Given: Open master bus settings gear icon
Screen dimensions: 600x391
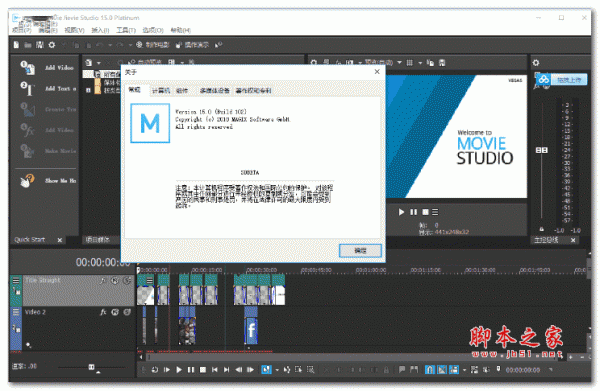Looking at the screenshot, I should (x=536, y=63).
